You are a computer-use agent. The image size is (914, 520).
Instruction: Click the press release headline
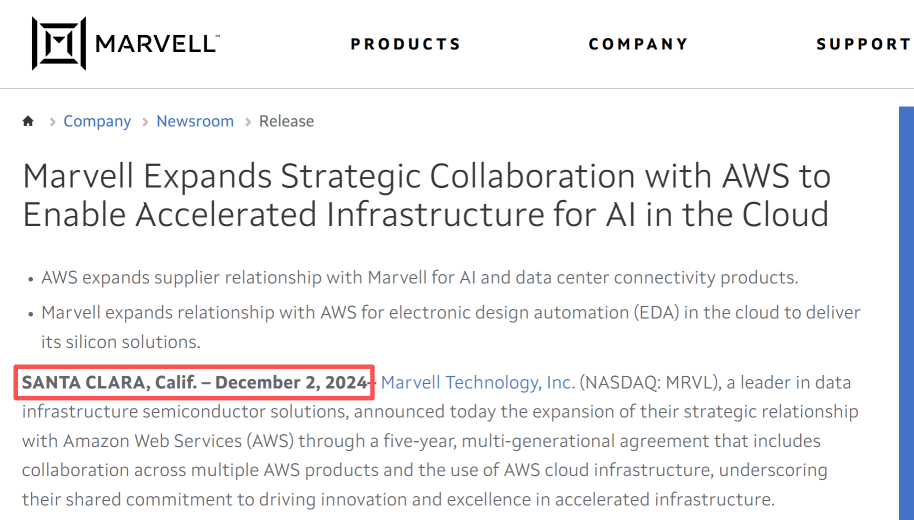427,195
